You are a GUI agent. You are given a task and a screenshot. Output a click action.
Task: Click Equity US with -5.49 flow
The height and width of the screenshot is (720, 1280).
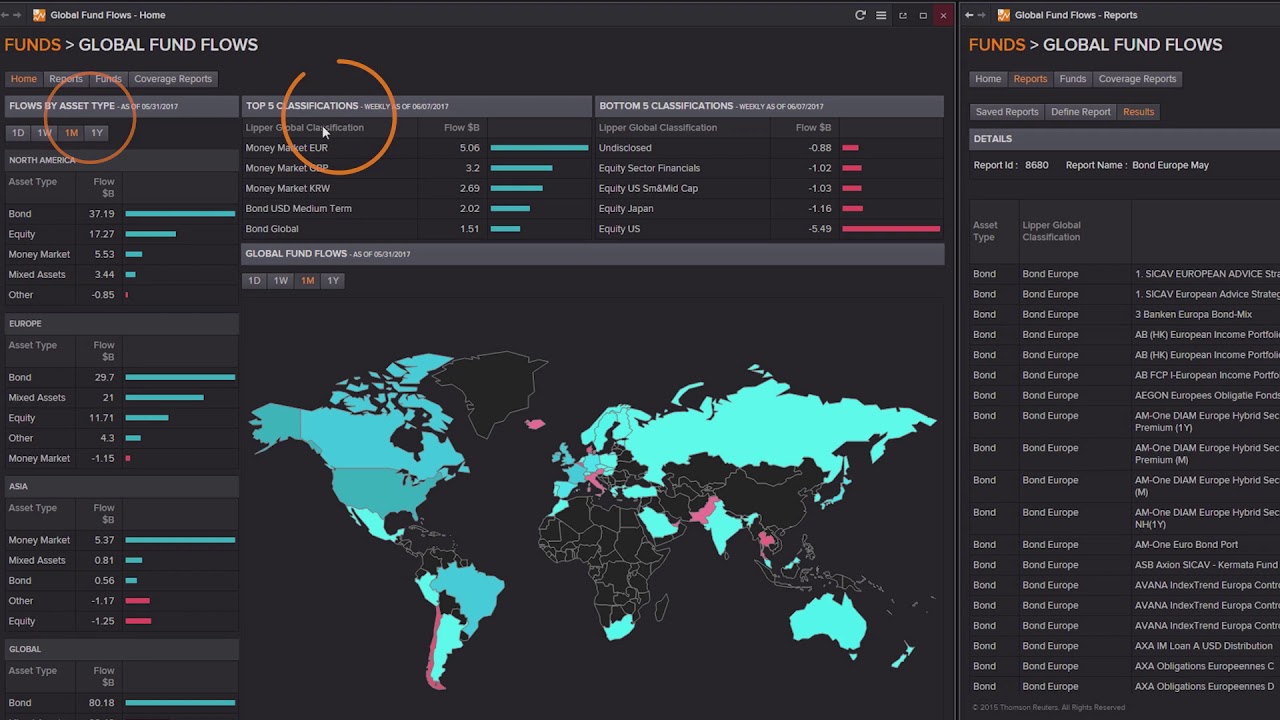619,229
